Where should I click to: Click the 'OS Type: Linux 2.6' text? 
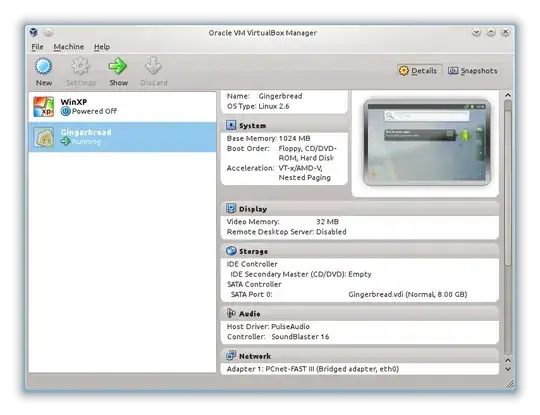258,106
